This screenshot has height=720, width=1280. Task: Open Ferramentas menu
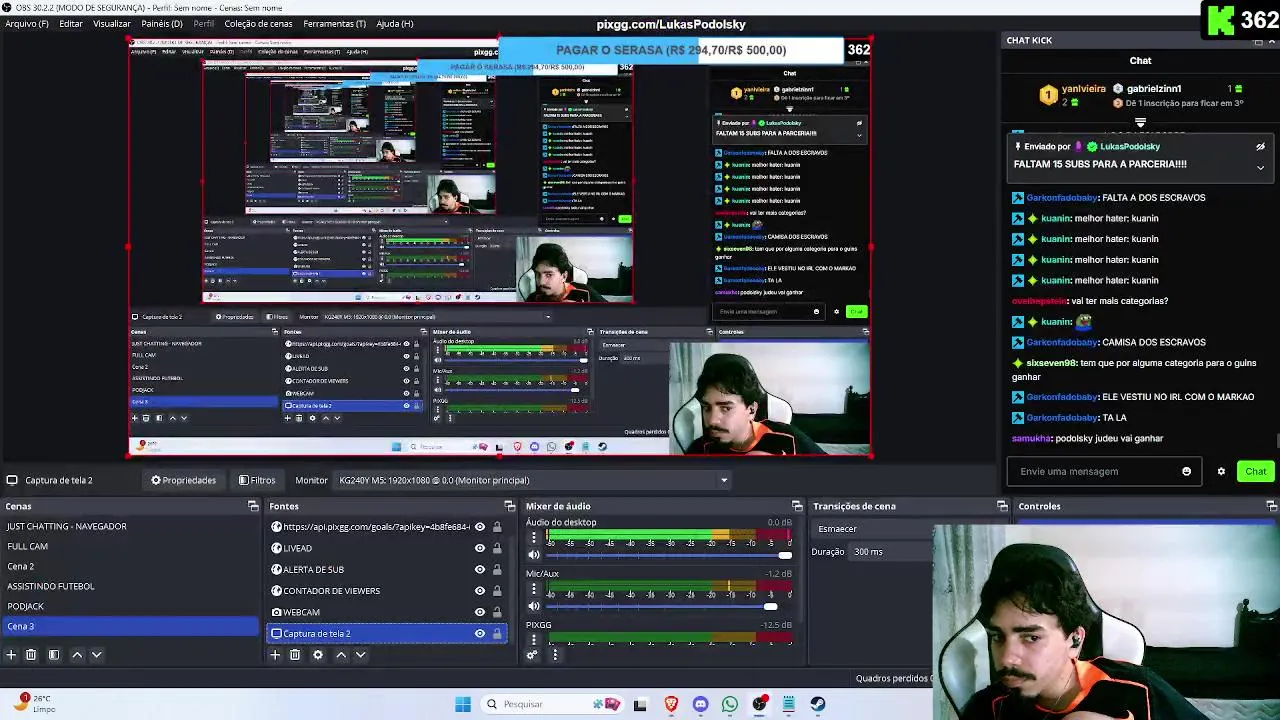(334, 23)
